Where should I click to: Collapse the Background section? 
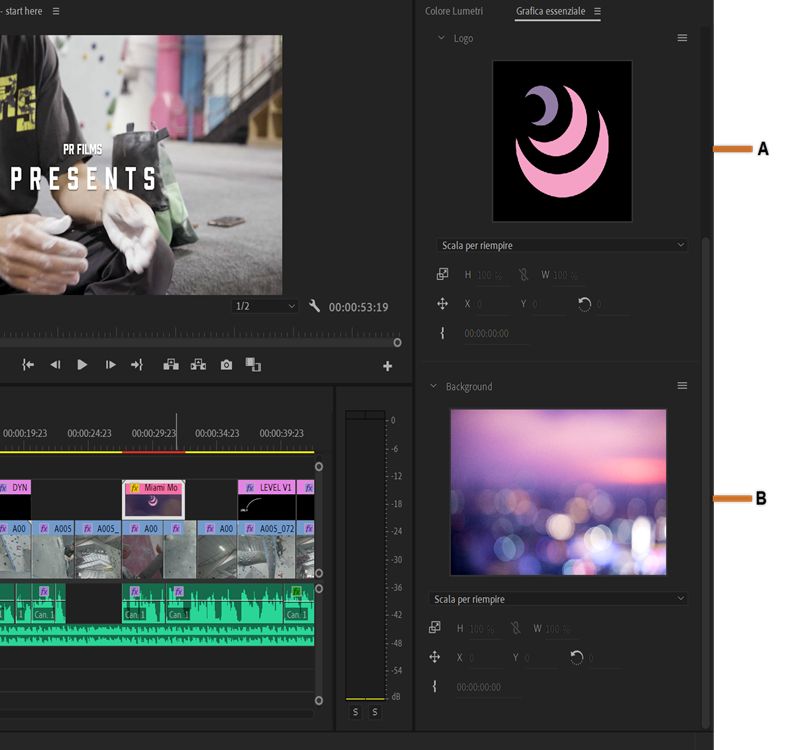(433, 386)
